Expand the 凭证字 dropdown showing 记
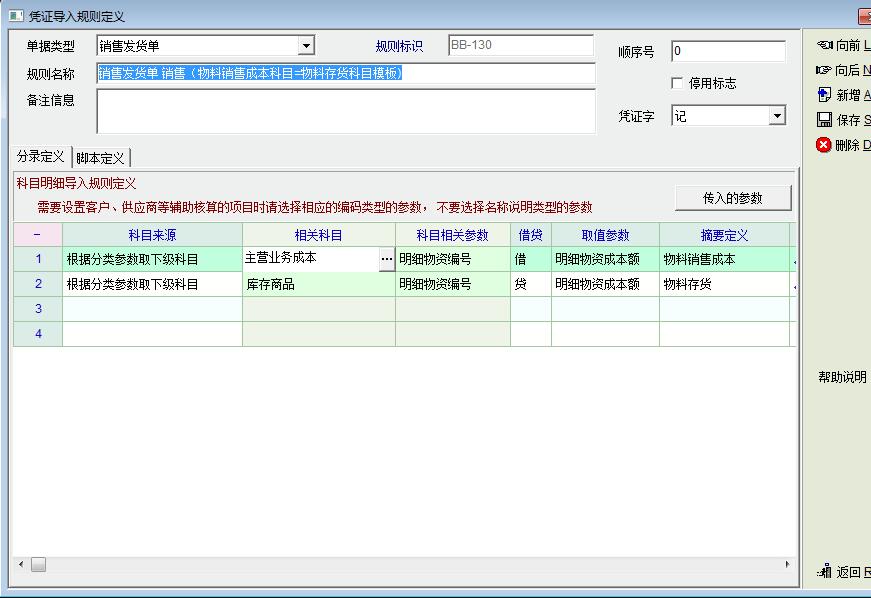 pyautogui.click(x=777, y=116)
